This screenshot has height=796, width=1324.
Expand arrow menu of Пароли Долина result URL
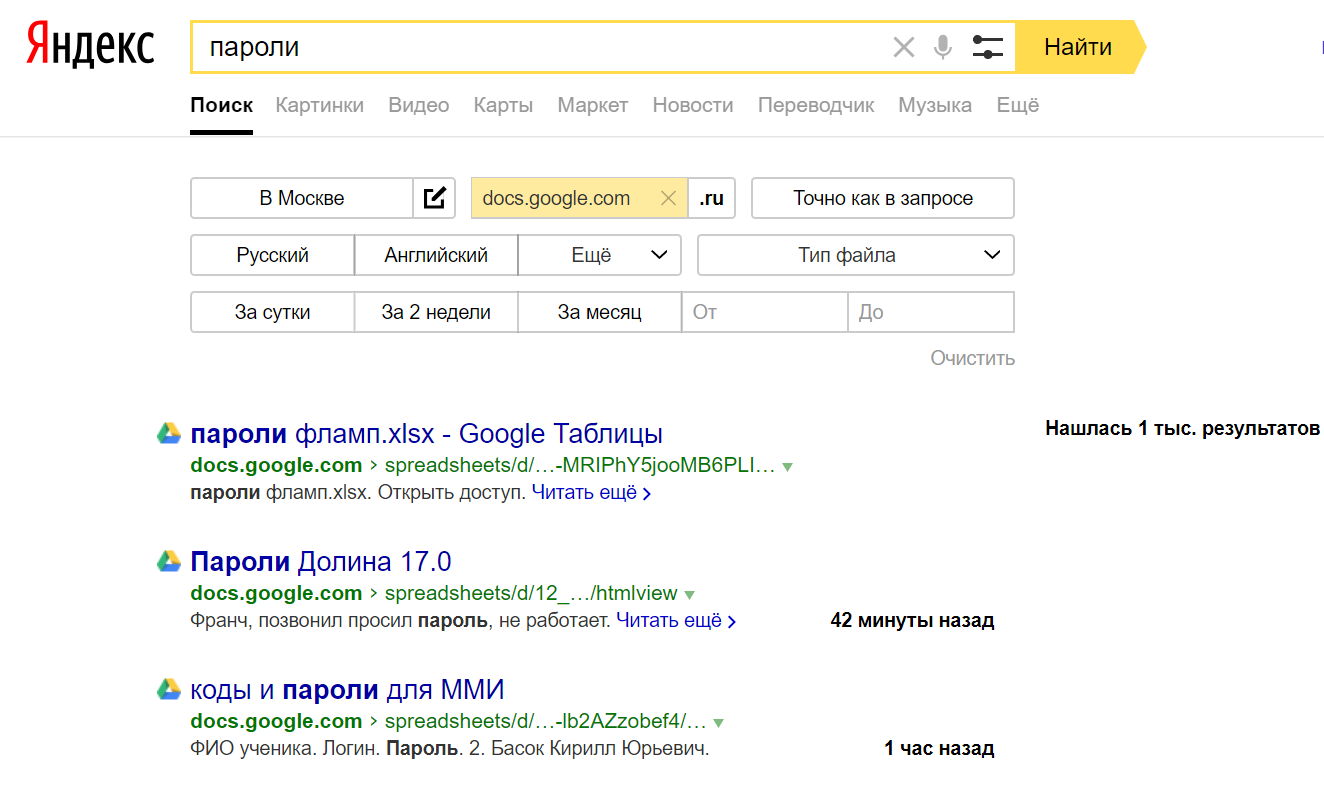click(x=689, y=595)
